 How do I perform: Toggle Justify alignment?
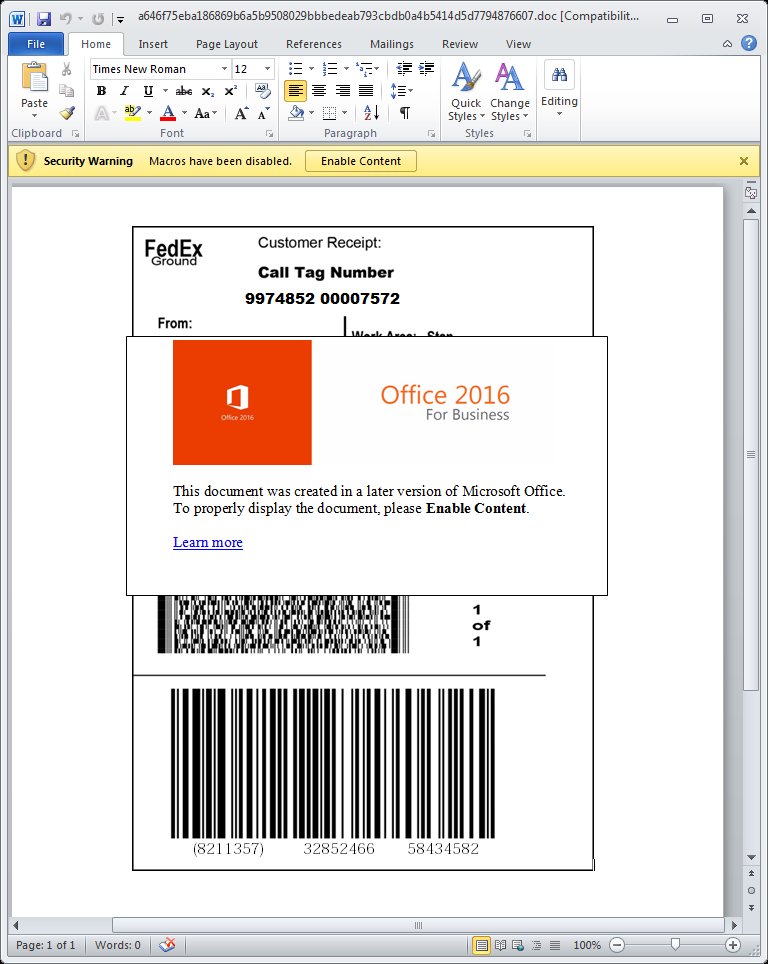click(366, 91)
